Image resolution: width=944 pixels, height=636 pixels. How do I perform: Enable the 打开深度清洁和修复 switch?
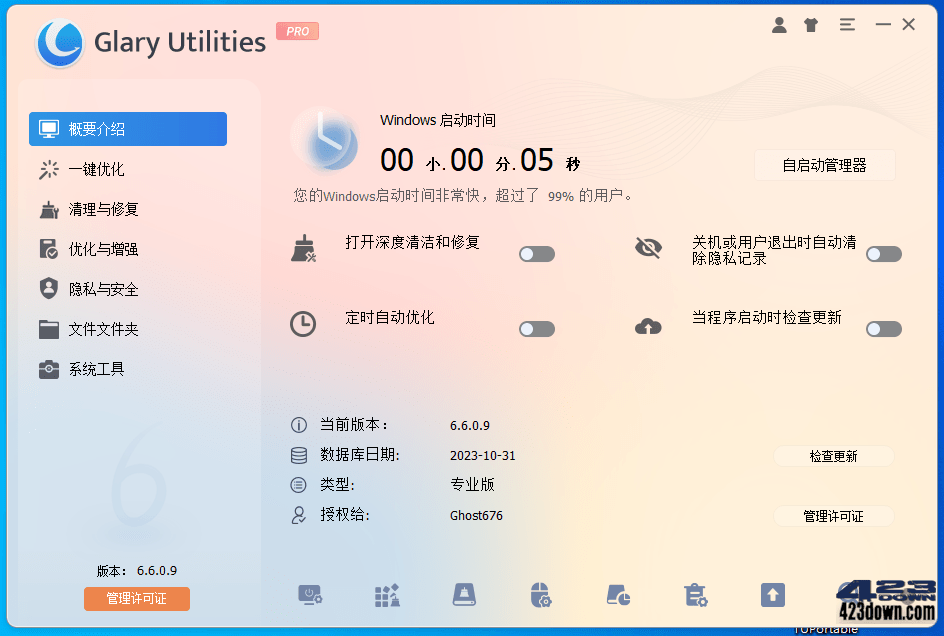(537, 254)
